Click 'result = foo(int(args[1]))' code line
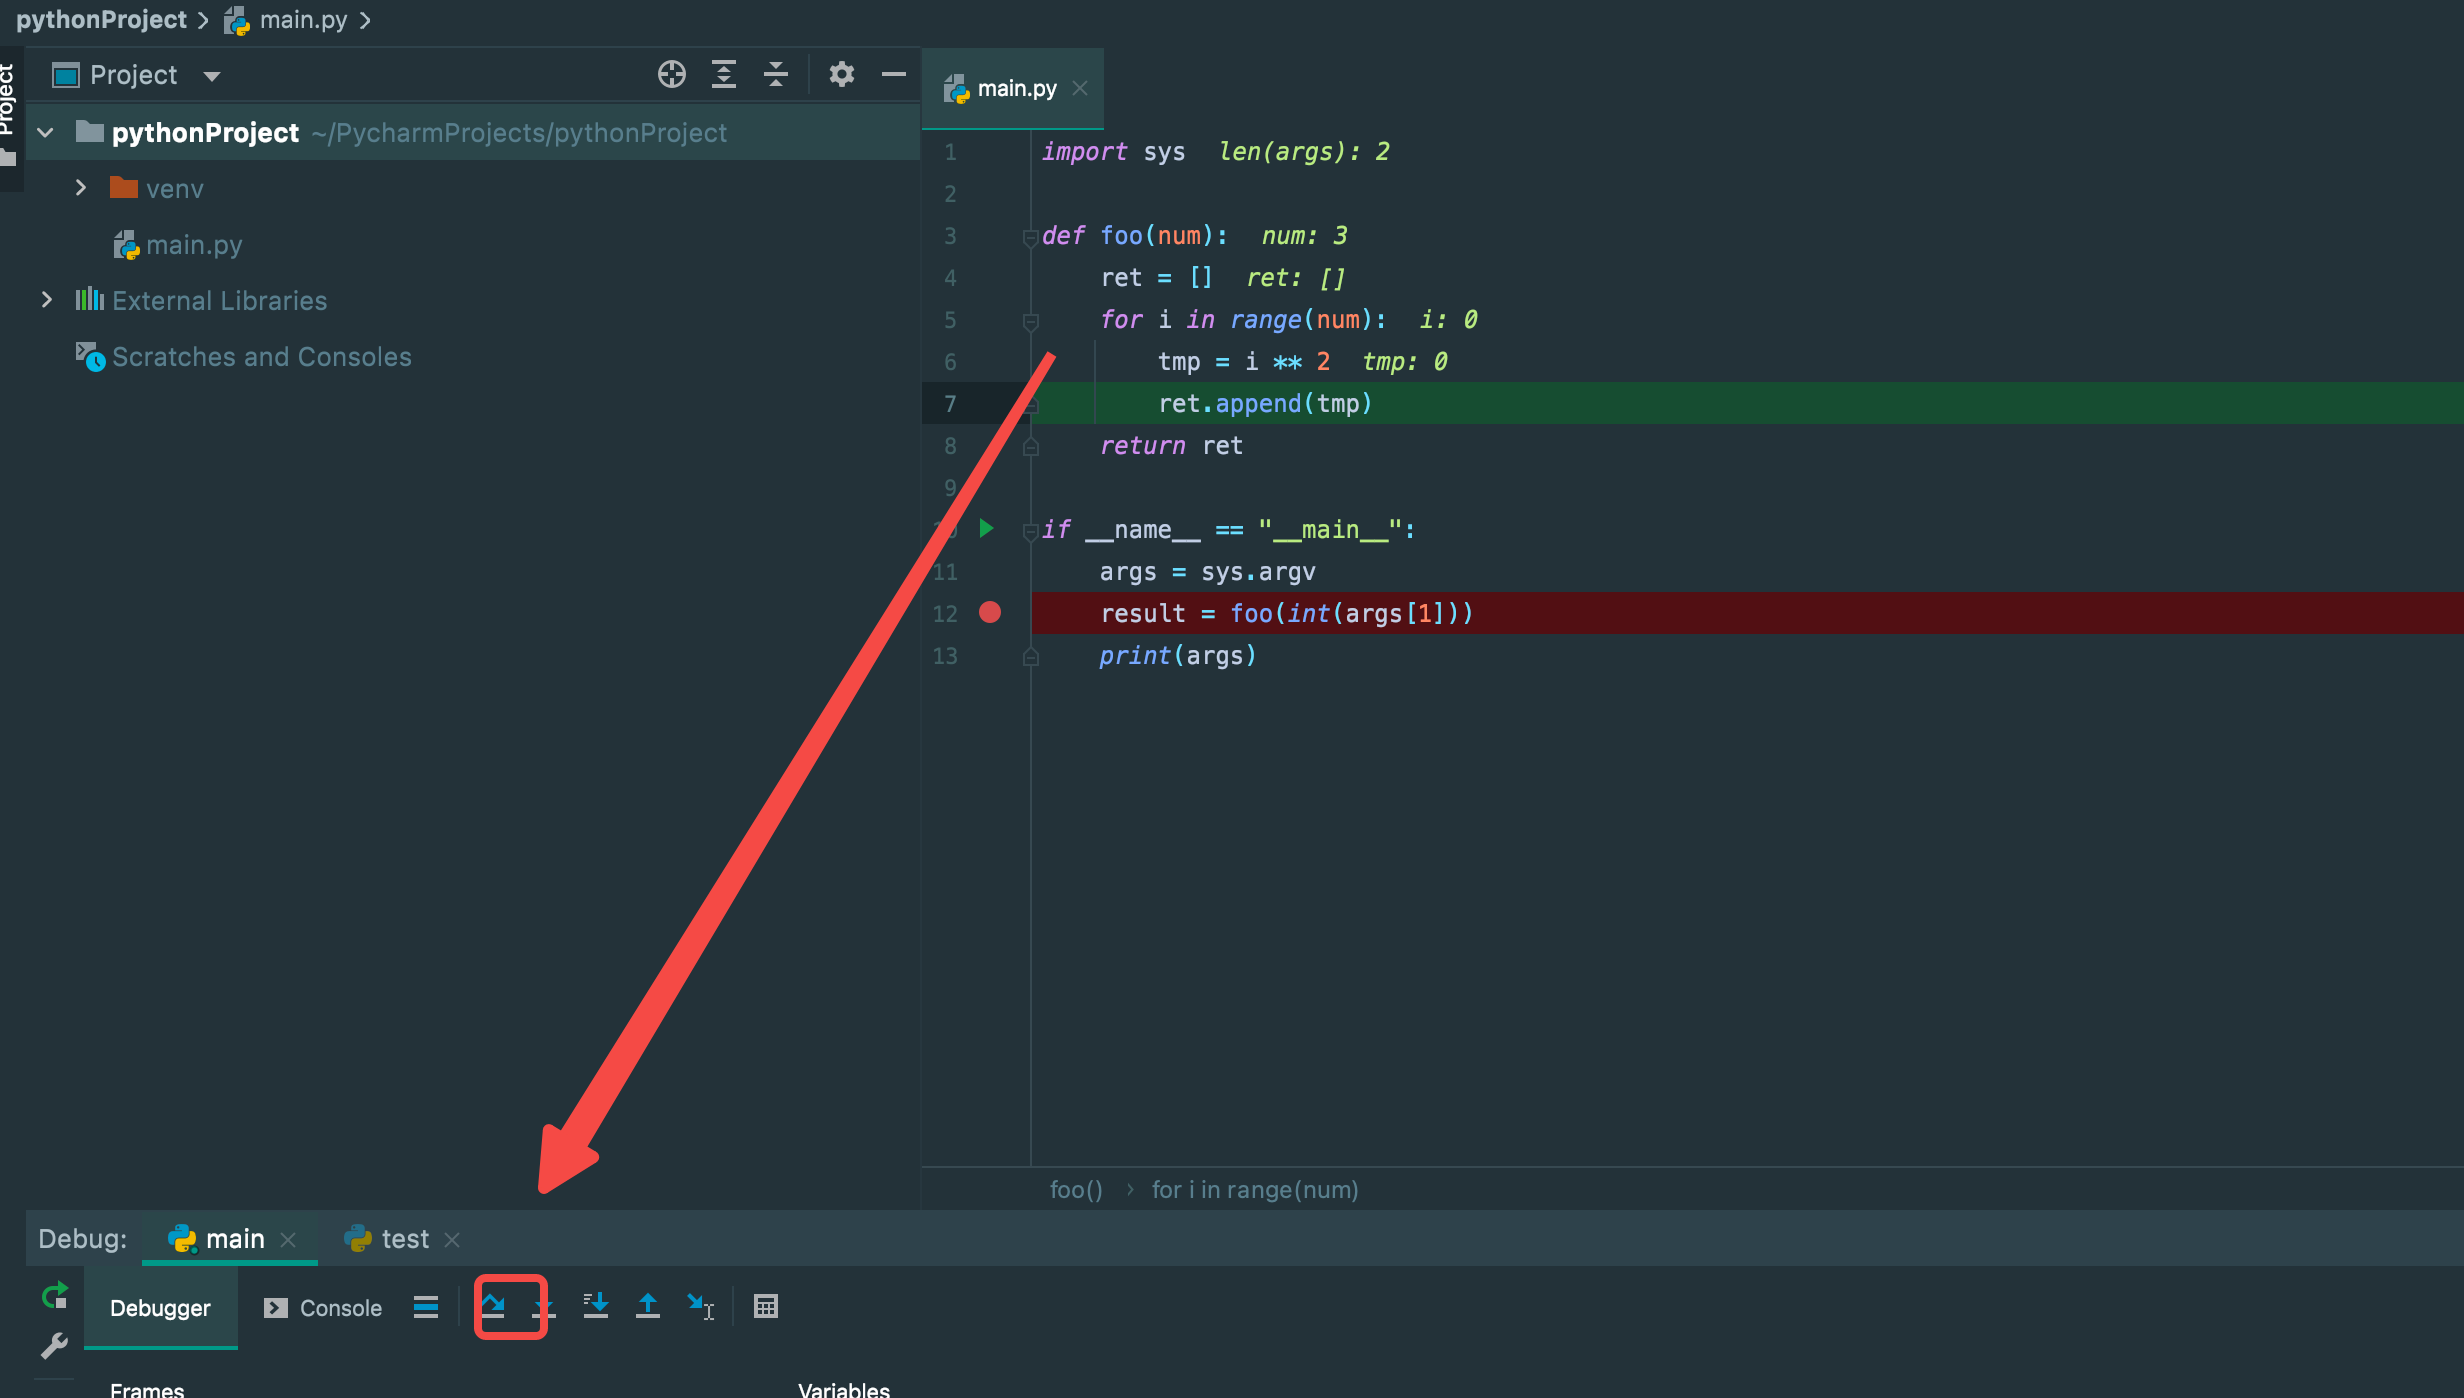The width and height of the screenshot is (2464, 1398). pyautogui.click(x=1286, y=614)
